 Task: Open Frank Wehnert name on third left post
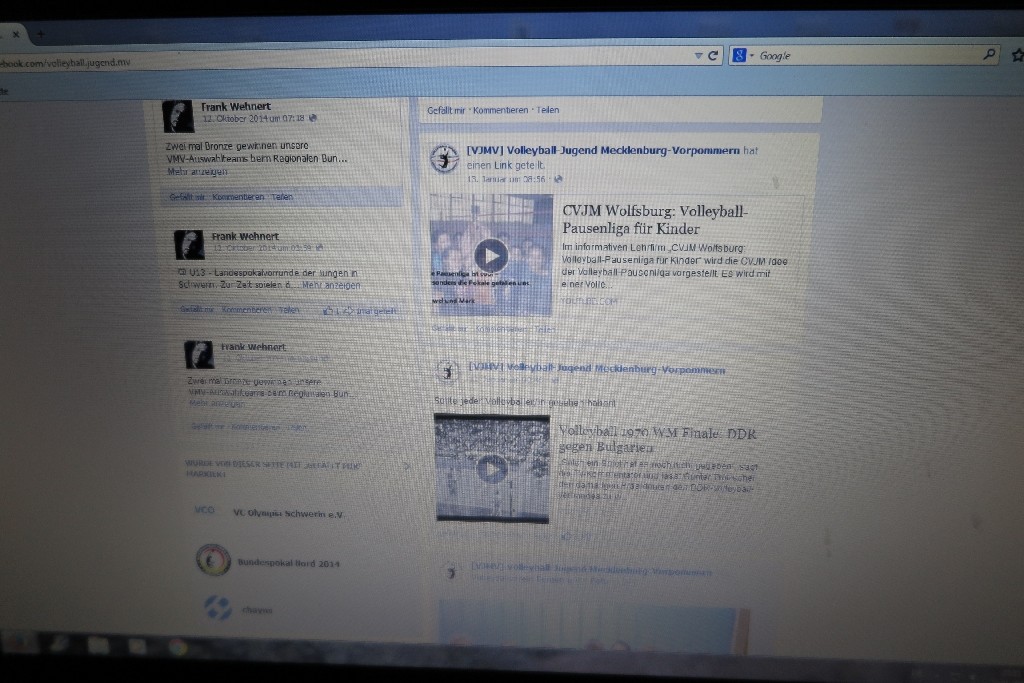tap(253, 347)
